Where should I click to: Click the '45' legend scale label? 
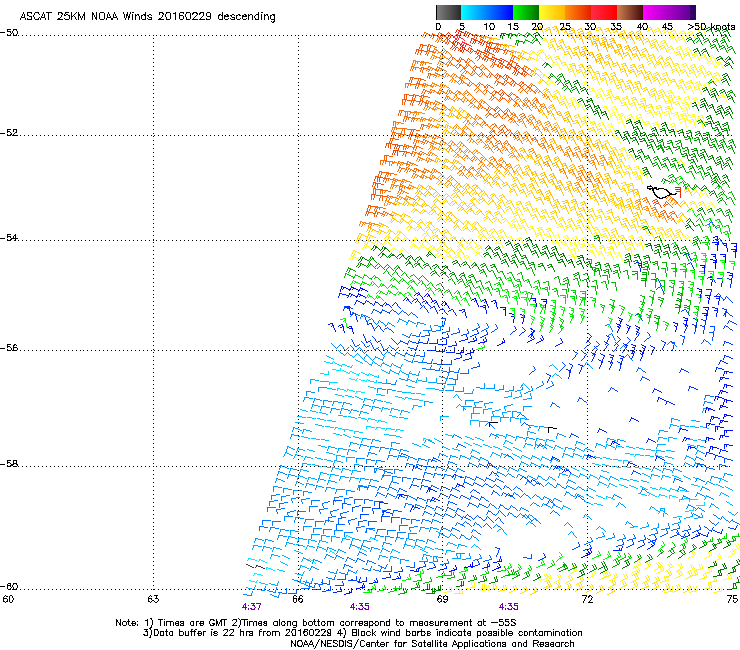coord(667,27)
